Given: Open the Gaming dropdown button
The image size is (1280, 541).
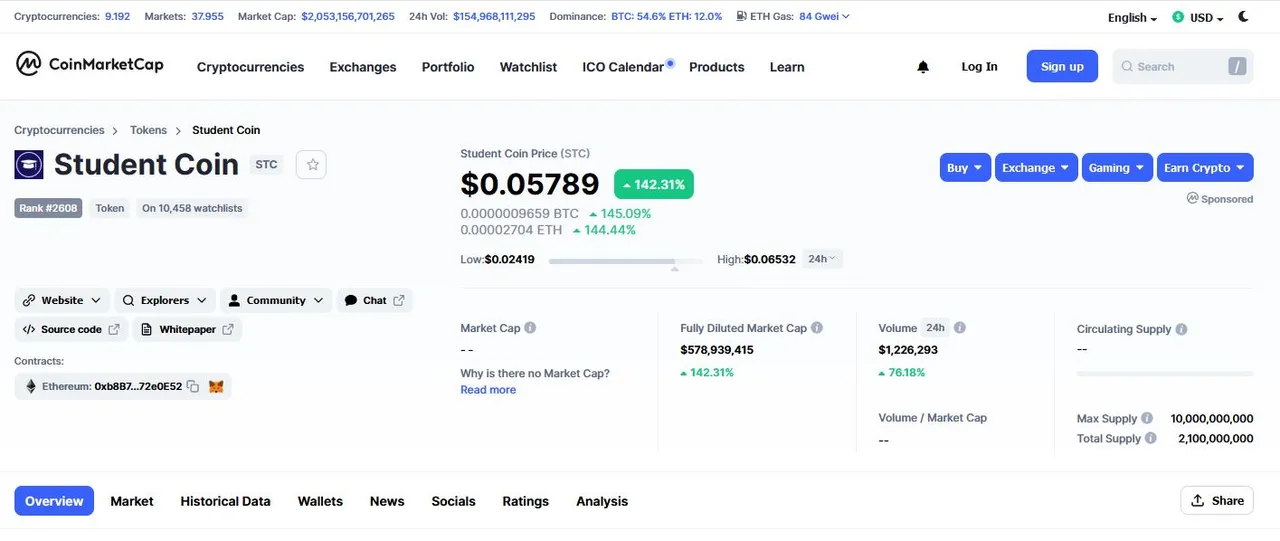Looking at the screenshot, I should pos(1117,167).
